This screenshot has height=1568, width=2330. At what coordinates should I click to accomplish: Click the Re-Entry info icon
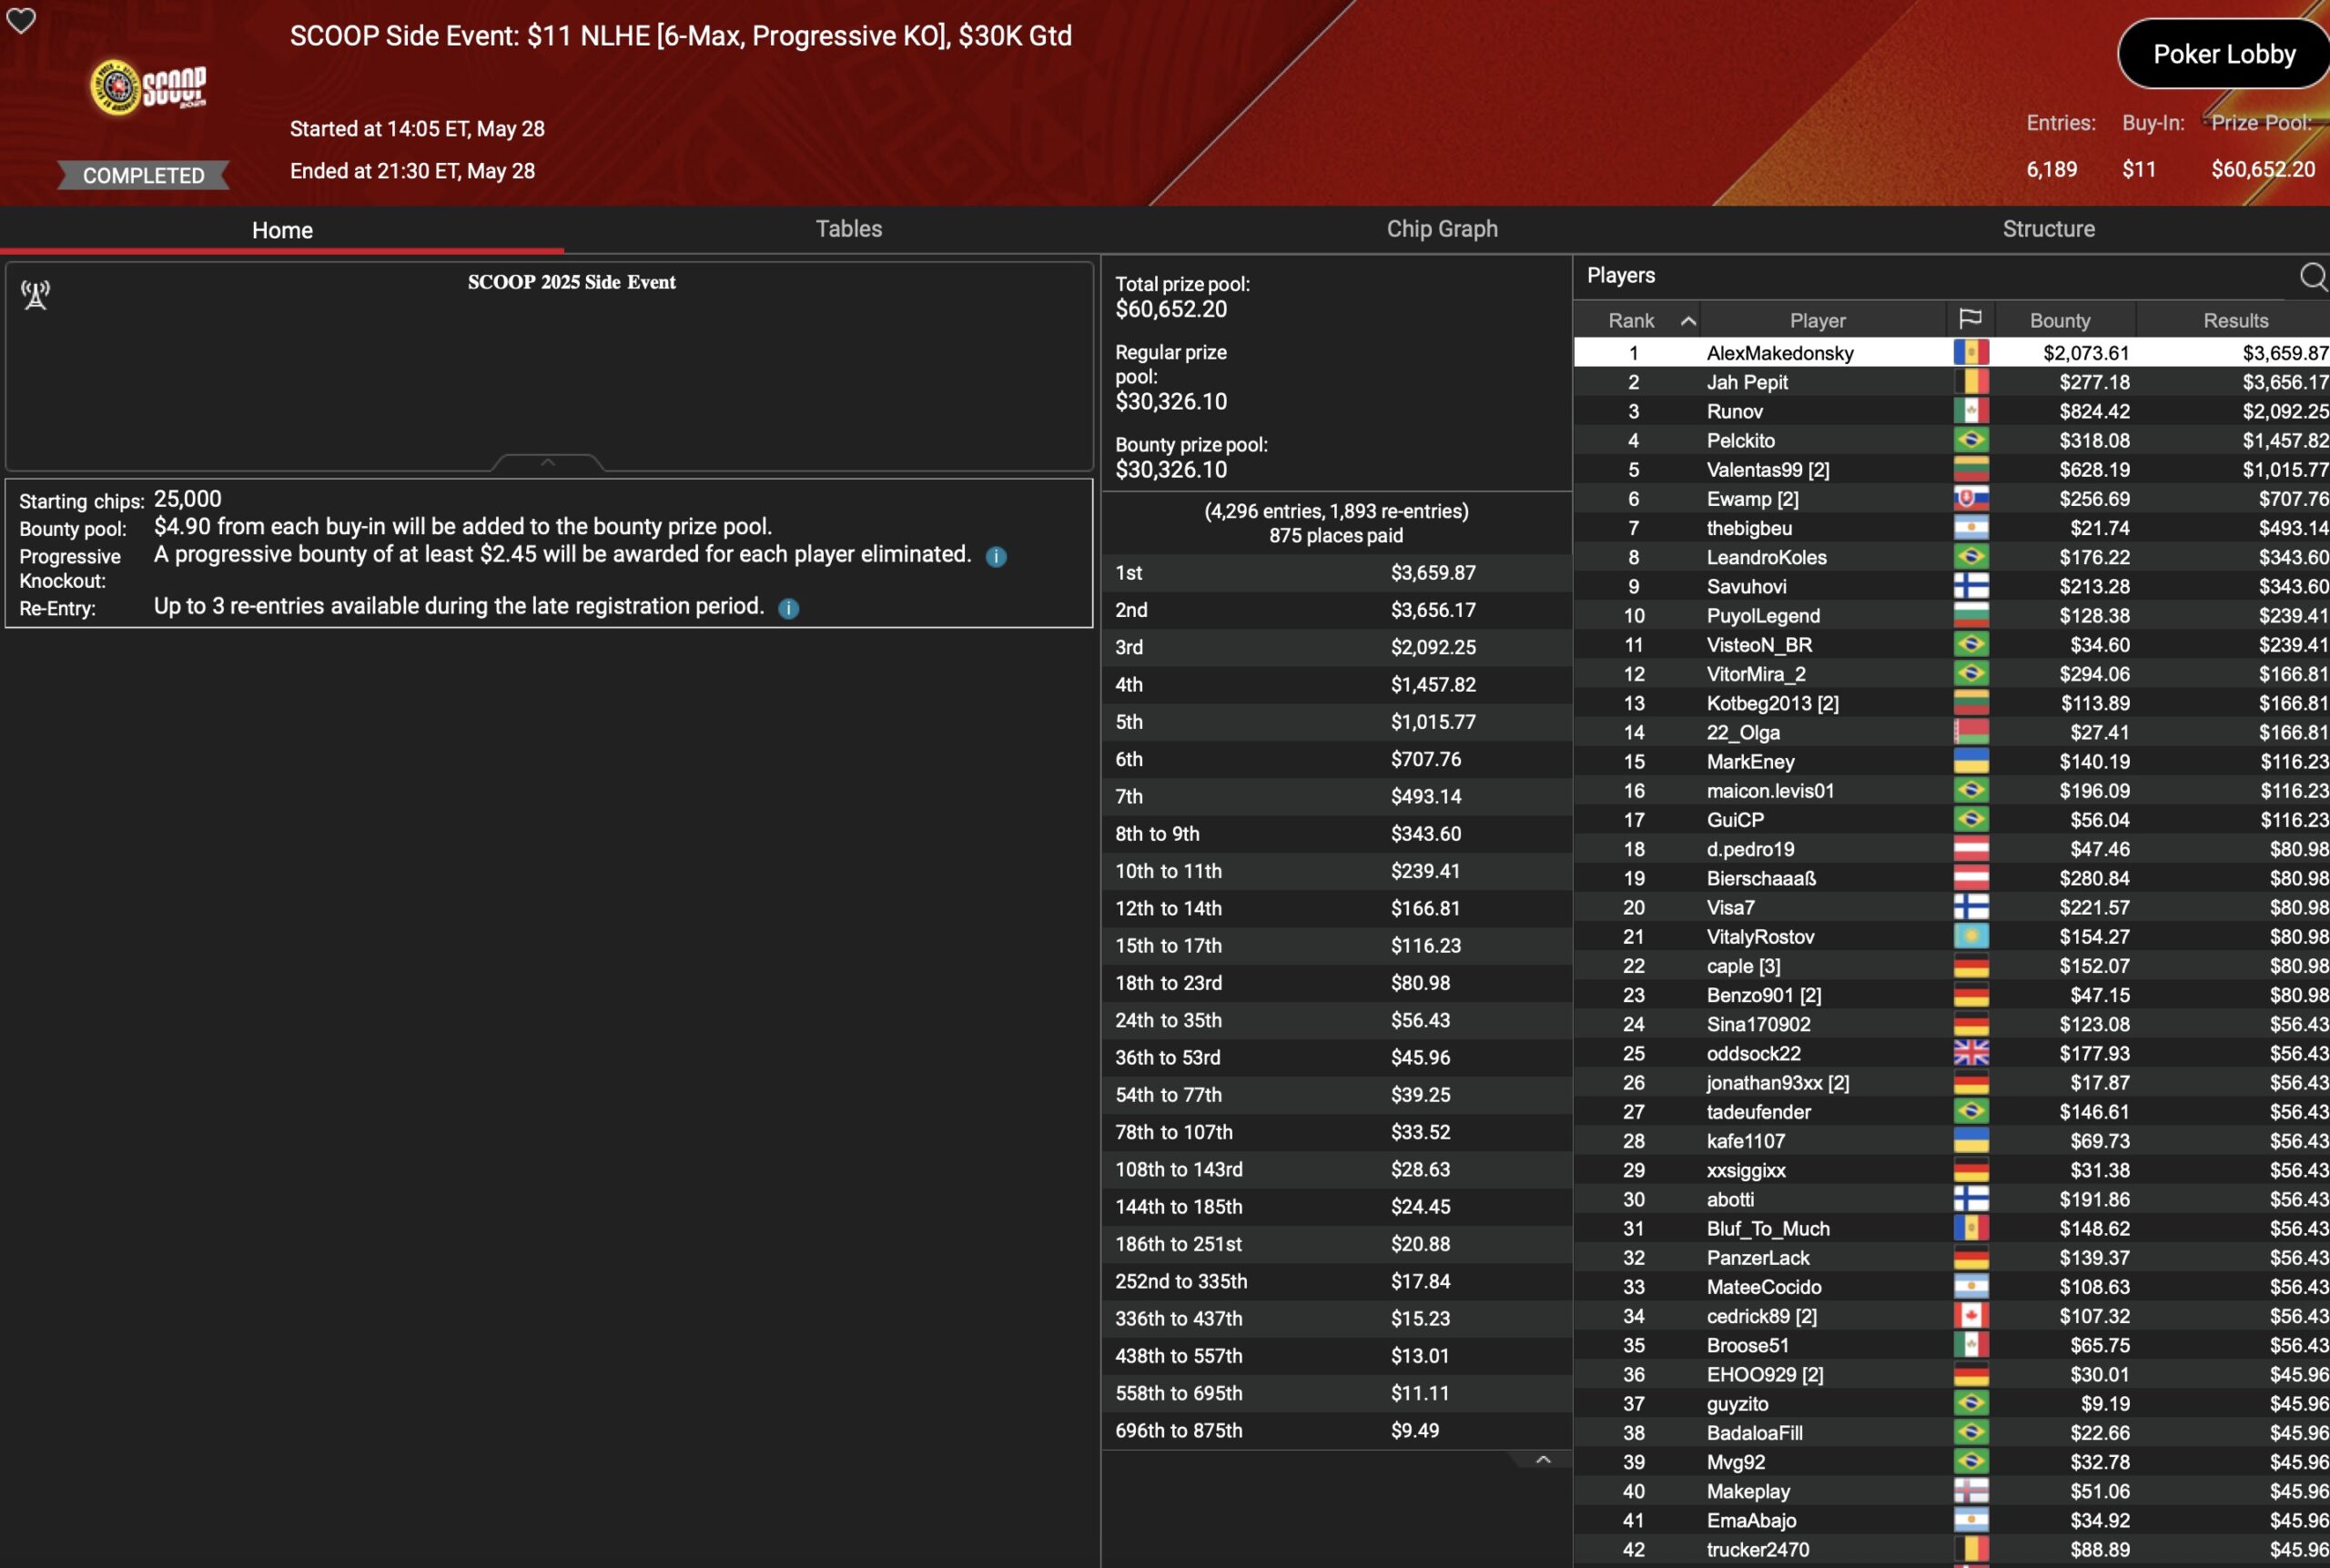click(x=788, y=608)
